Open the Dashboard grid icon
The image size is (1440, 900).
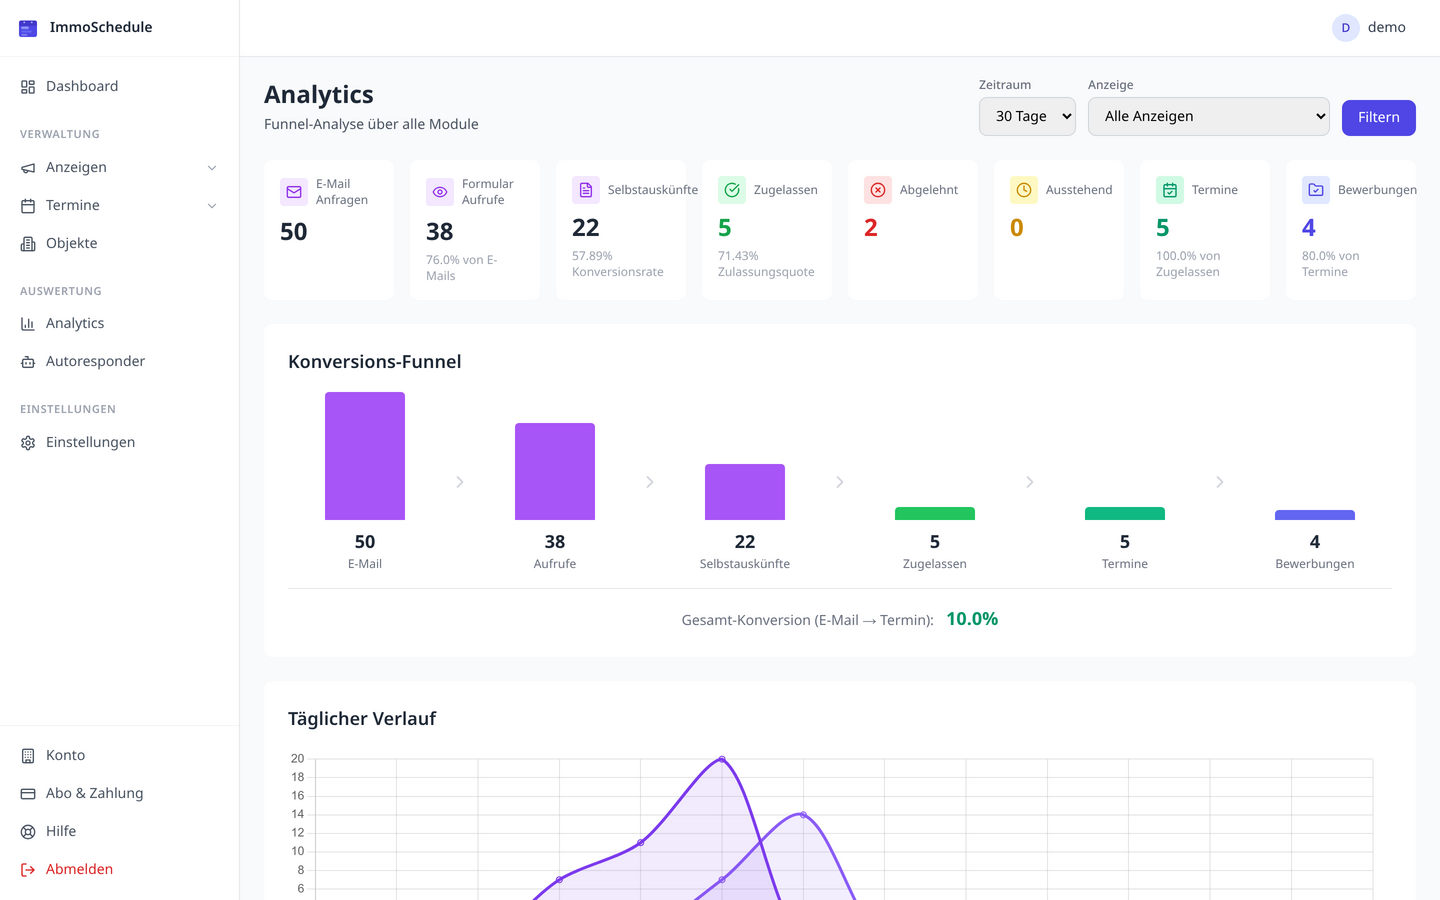[x=27, y=86]
